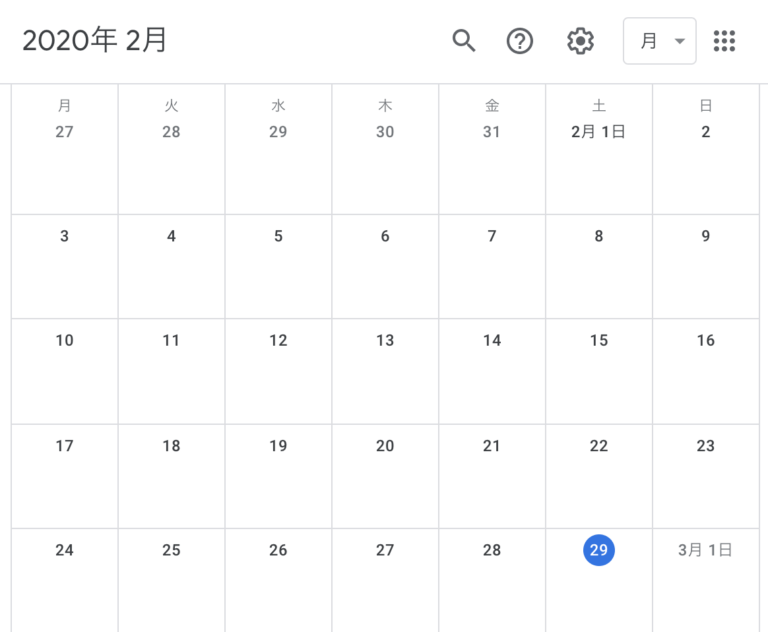
Task: Click day 31 in the first row
Action: pyautogui.click(x=491, y=131)
